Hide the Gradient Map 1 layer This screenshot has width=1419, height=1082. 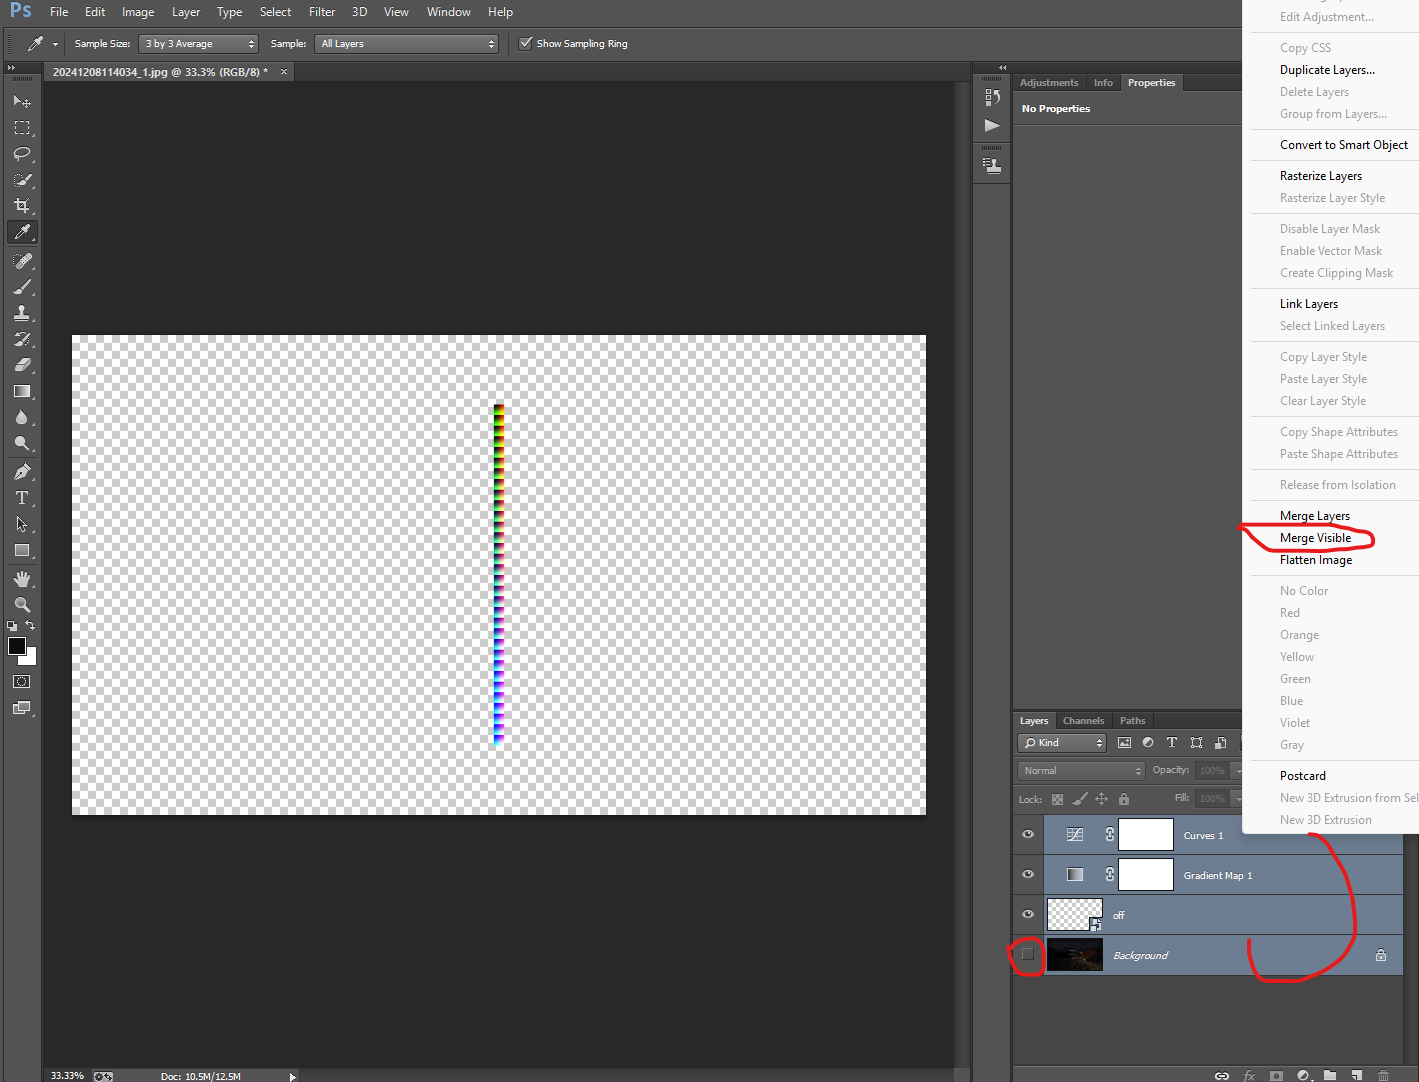[x=1028, y=875]
